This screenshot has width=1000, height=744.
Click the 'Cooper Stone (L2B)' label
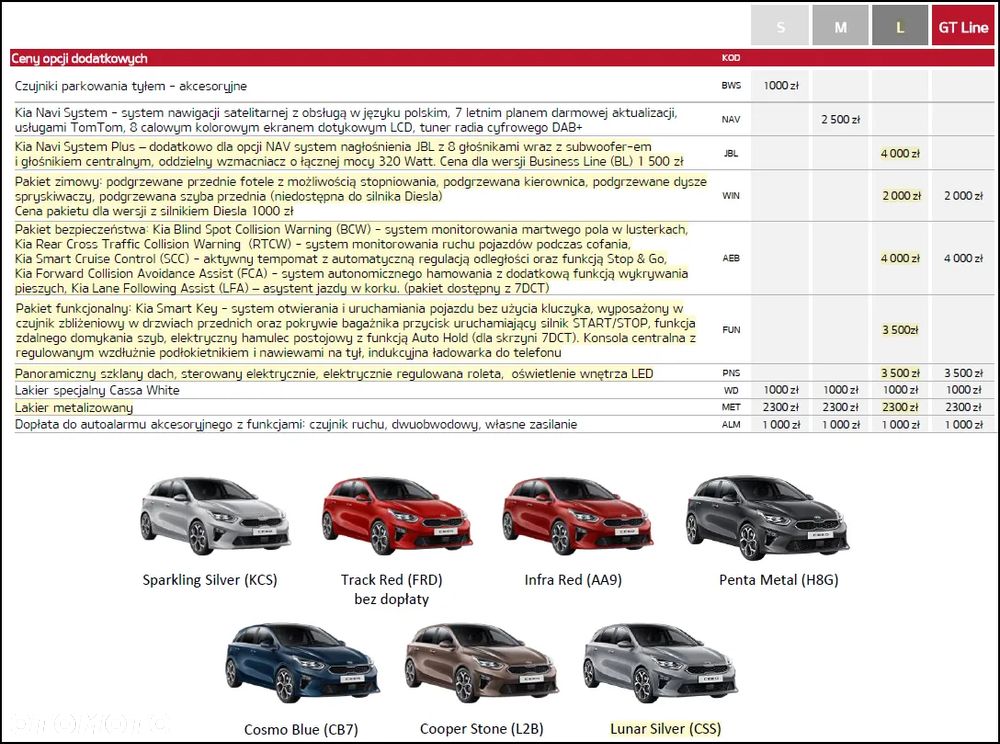pos(482,729)
